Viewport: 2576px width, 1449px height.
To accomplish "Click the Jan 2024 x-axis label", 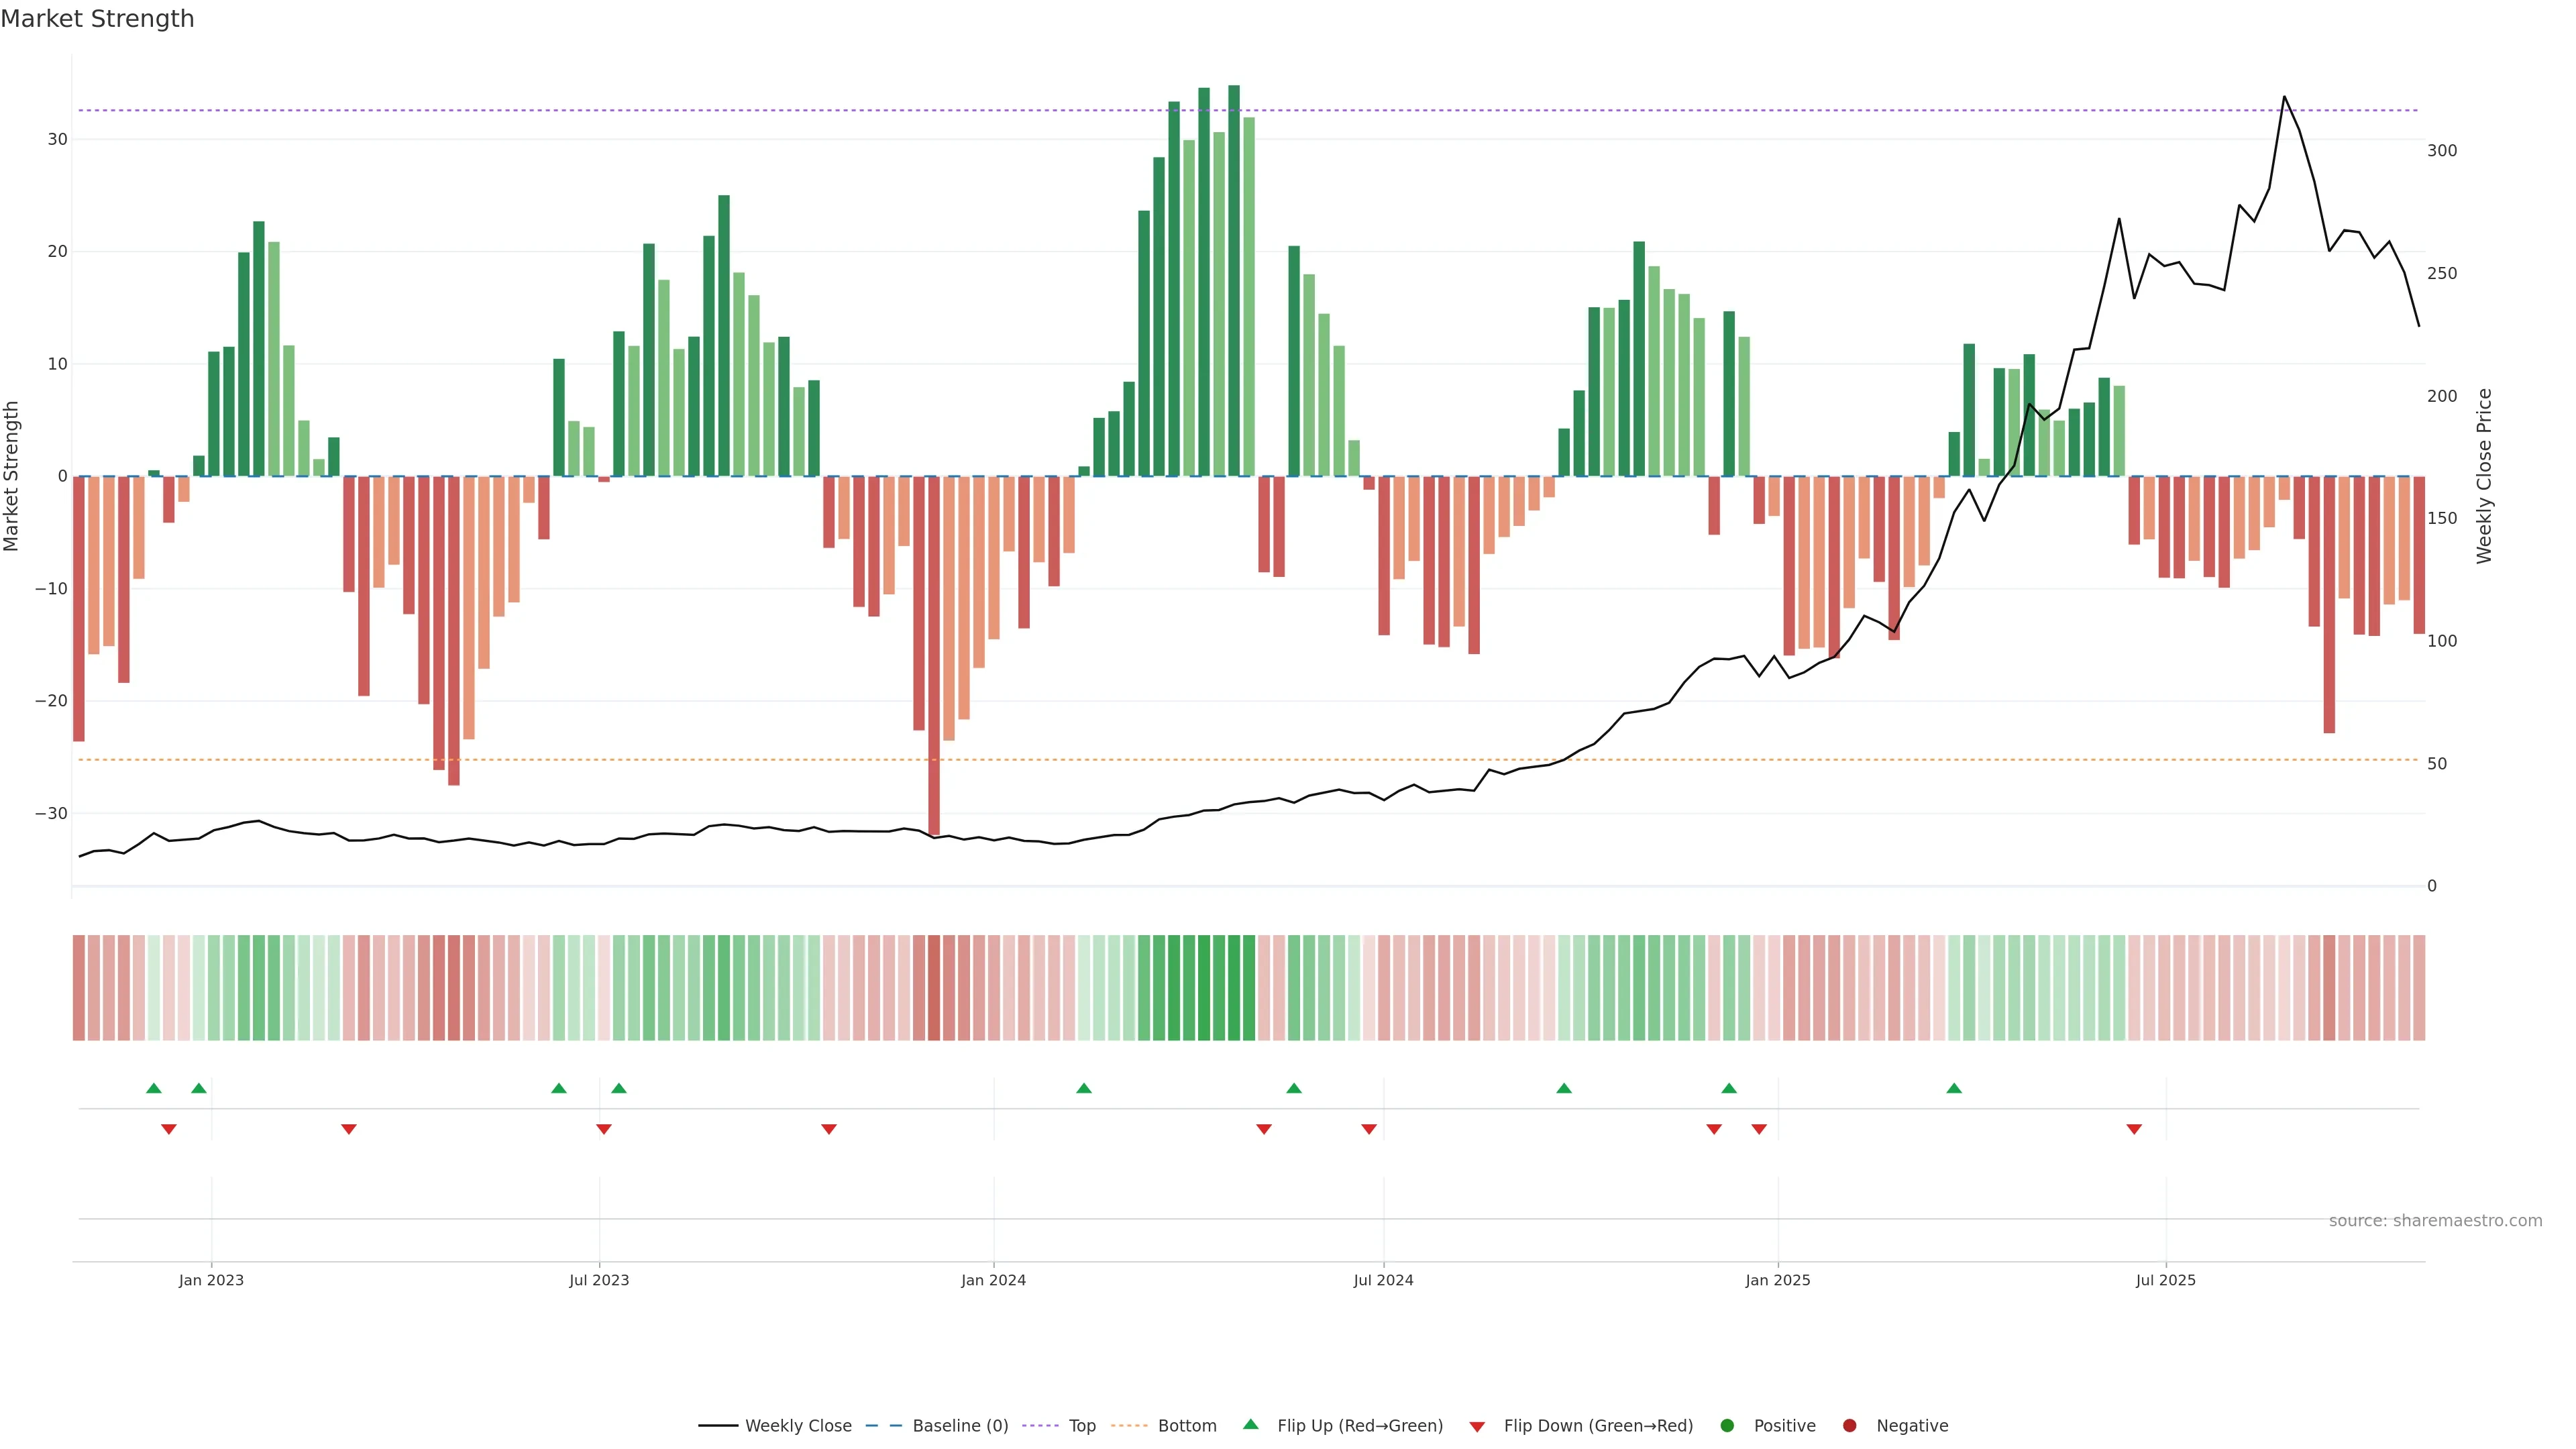I will click(x=993, y=1280).
